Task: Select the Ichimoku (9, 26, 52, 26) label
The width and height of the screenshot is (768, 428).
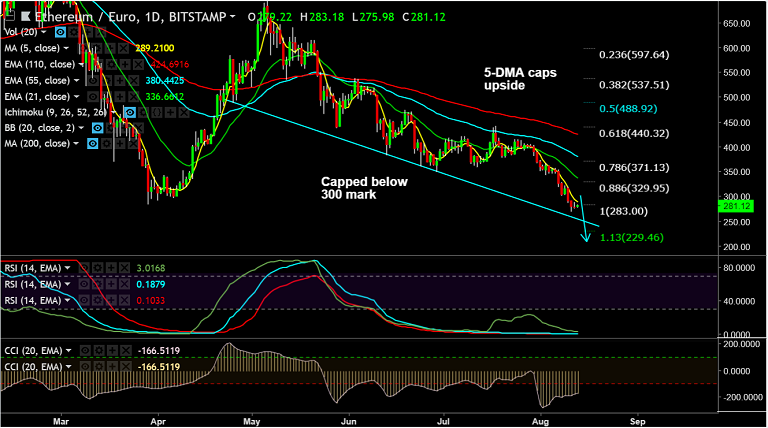Action: (x=55, y=112)
